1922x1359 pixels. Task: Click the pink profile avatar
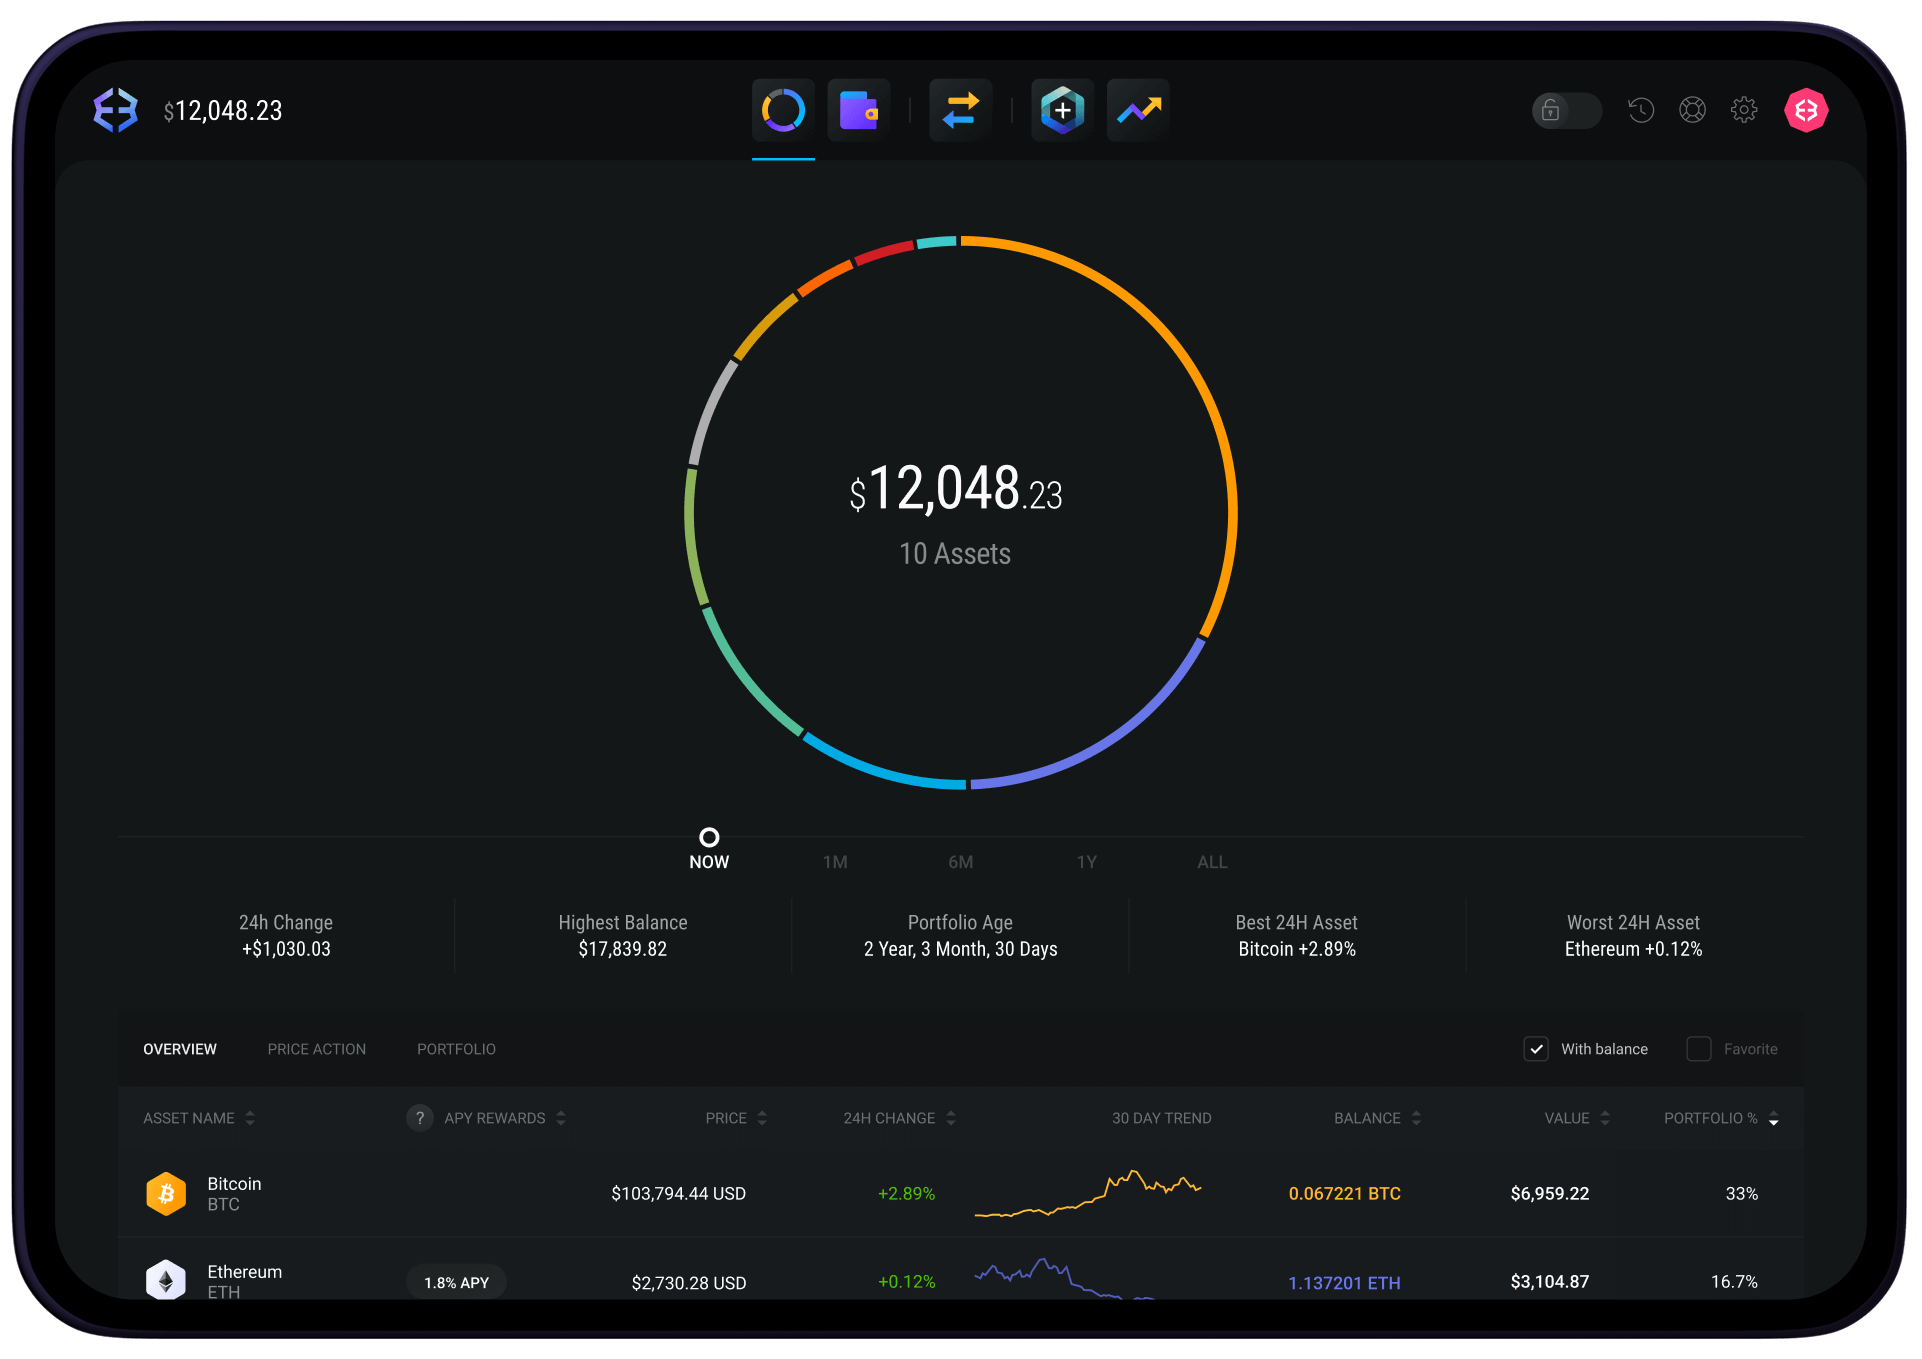[1806, 110]
